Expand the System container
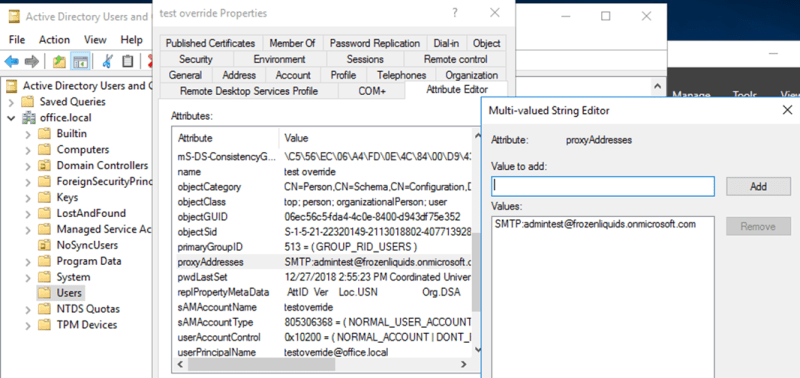This screenshot has height=378, width=800. point(29,277)
